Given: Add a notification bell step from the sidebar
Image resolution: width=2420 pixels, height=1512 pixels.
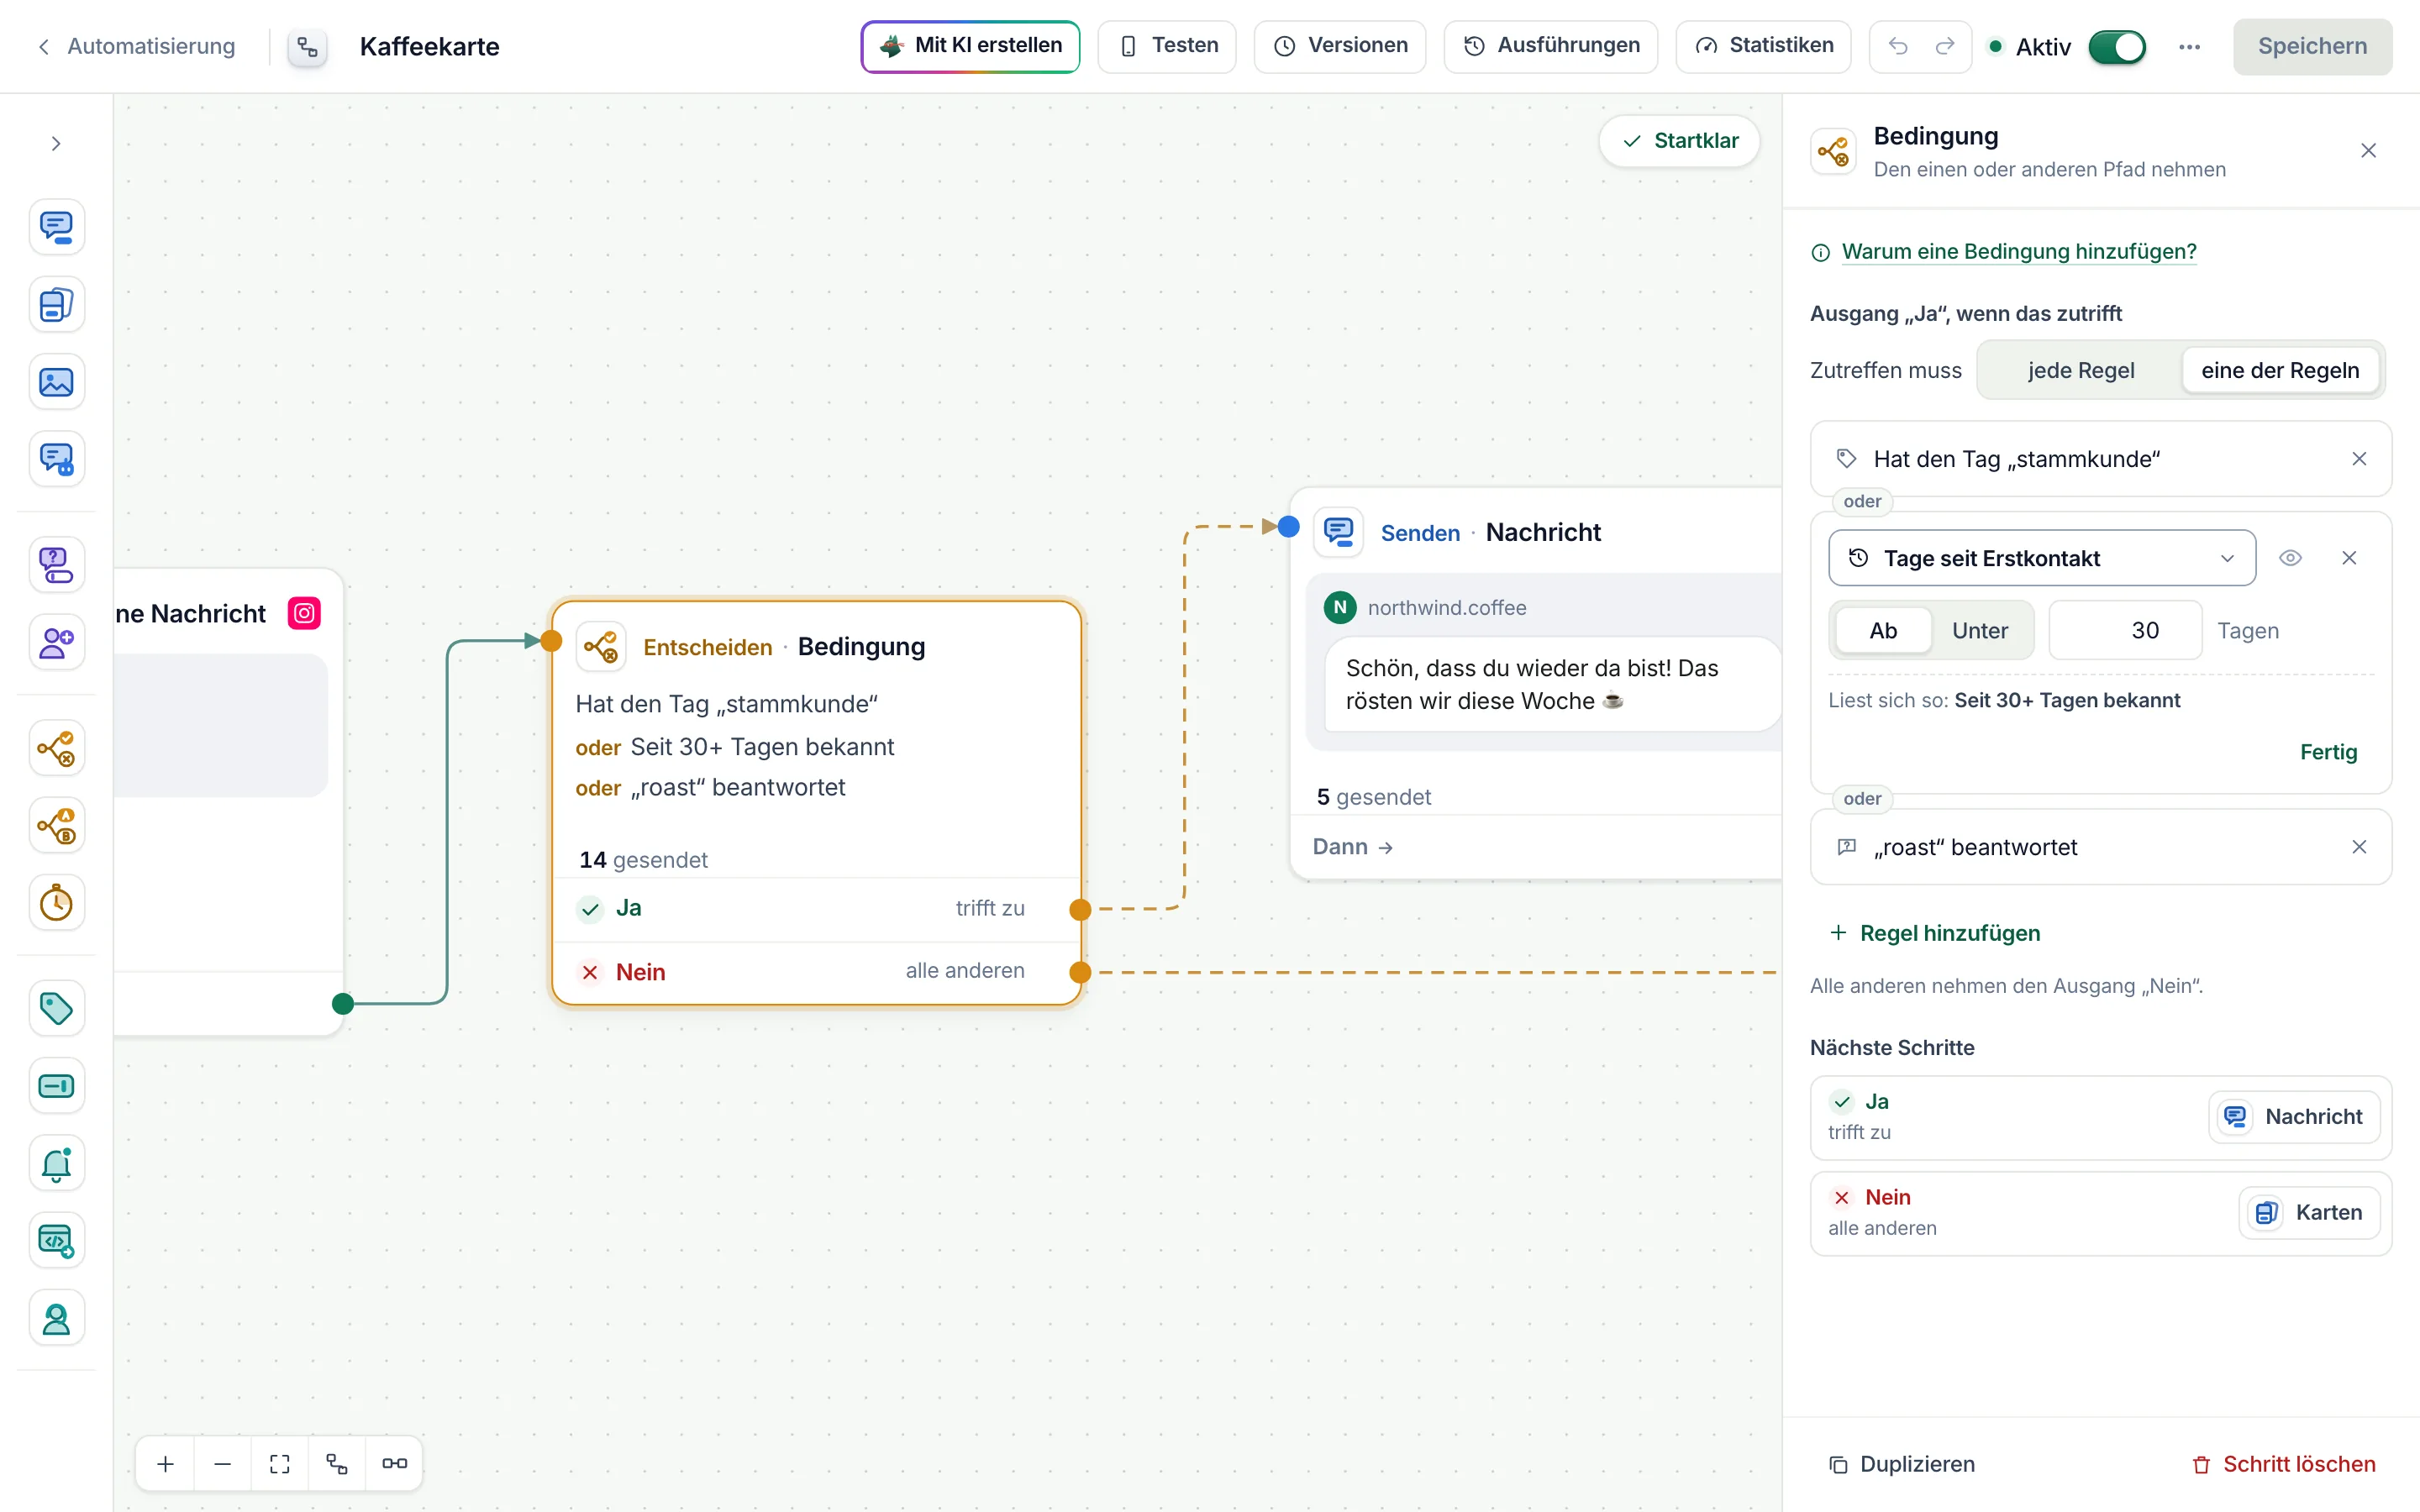Looking at the screenshot, I should click(x=56, y=1163).
